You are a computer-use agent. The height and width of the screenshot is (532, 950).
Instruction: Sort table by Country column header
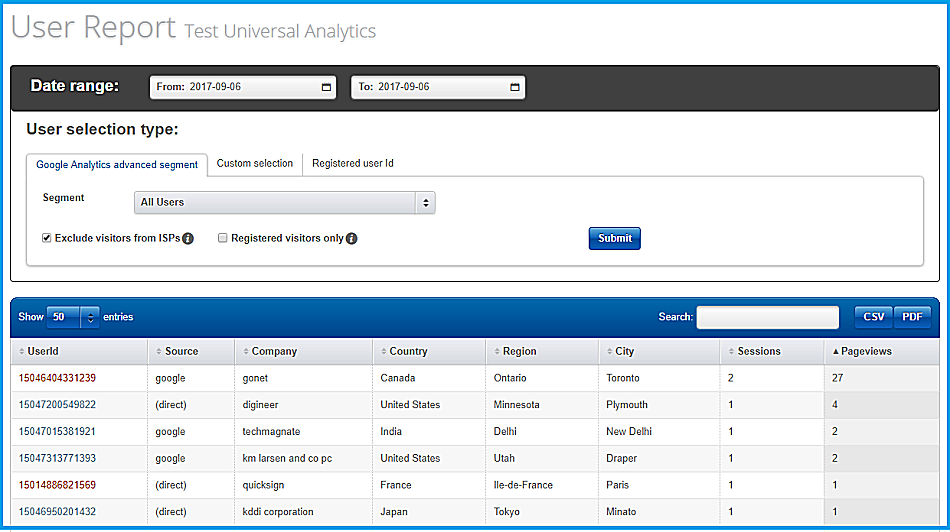coord(408,351)
